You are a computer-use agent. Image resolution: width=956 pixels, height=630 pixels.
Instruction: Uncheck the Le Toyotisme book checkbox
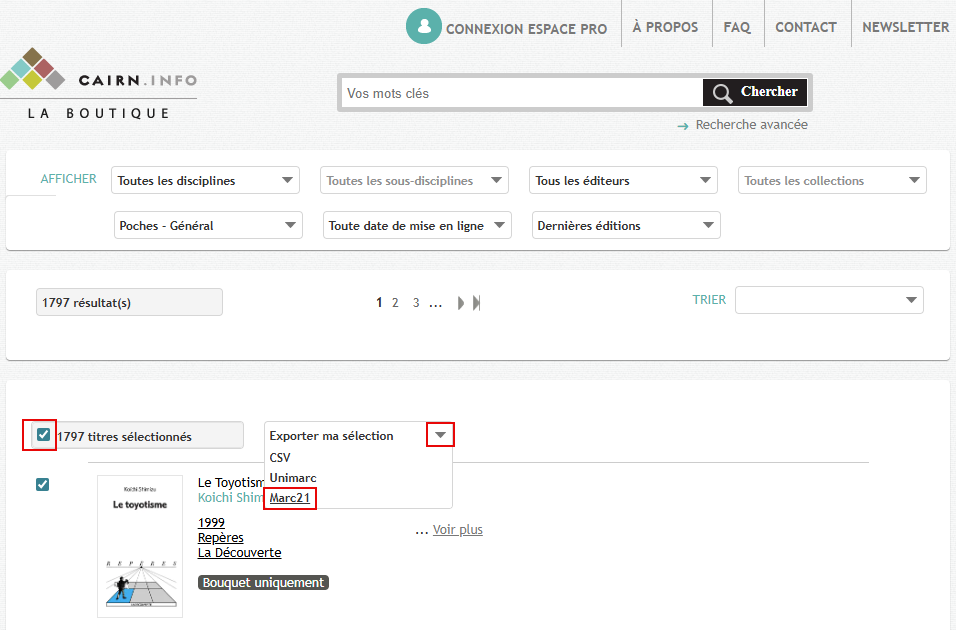[42, 485]
